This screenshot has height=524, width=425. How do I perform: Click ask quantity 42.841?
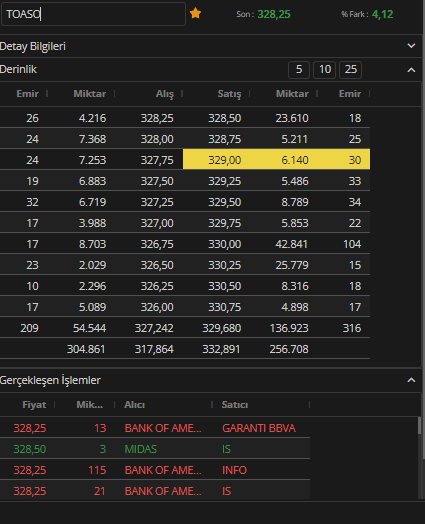pyautogui.click(x=292, y=244)
